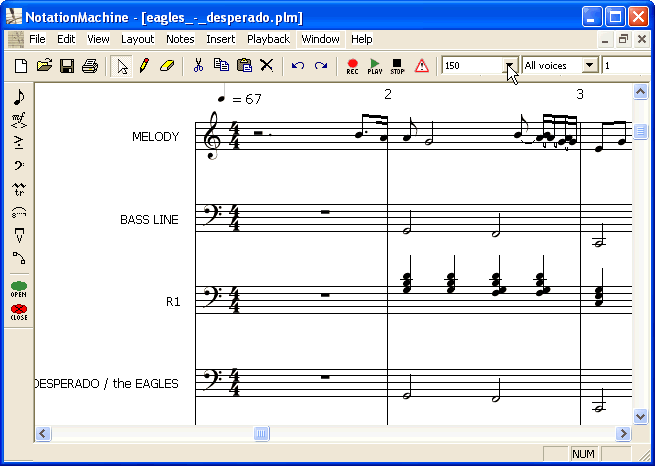Image resolution: width=655 pixels, height=466 pixels.
Task: Open the Playback menu
Action: tap(268, 39)
